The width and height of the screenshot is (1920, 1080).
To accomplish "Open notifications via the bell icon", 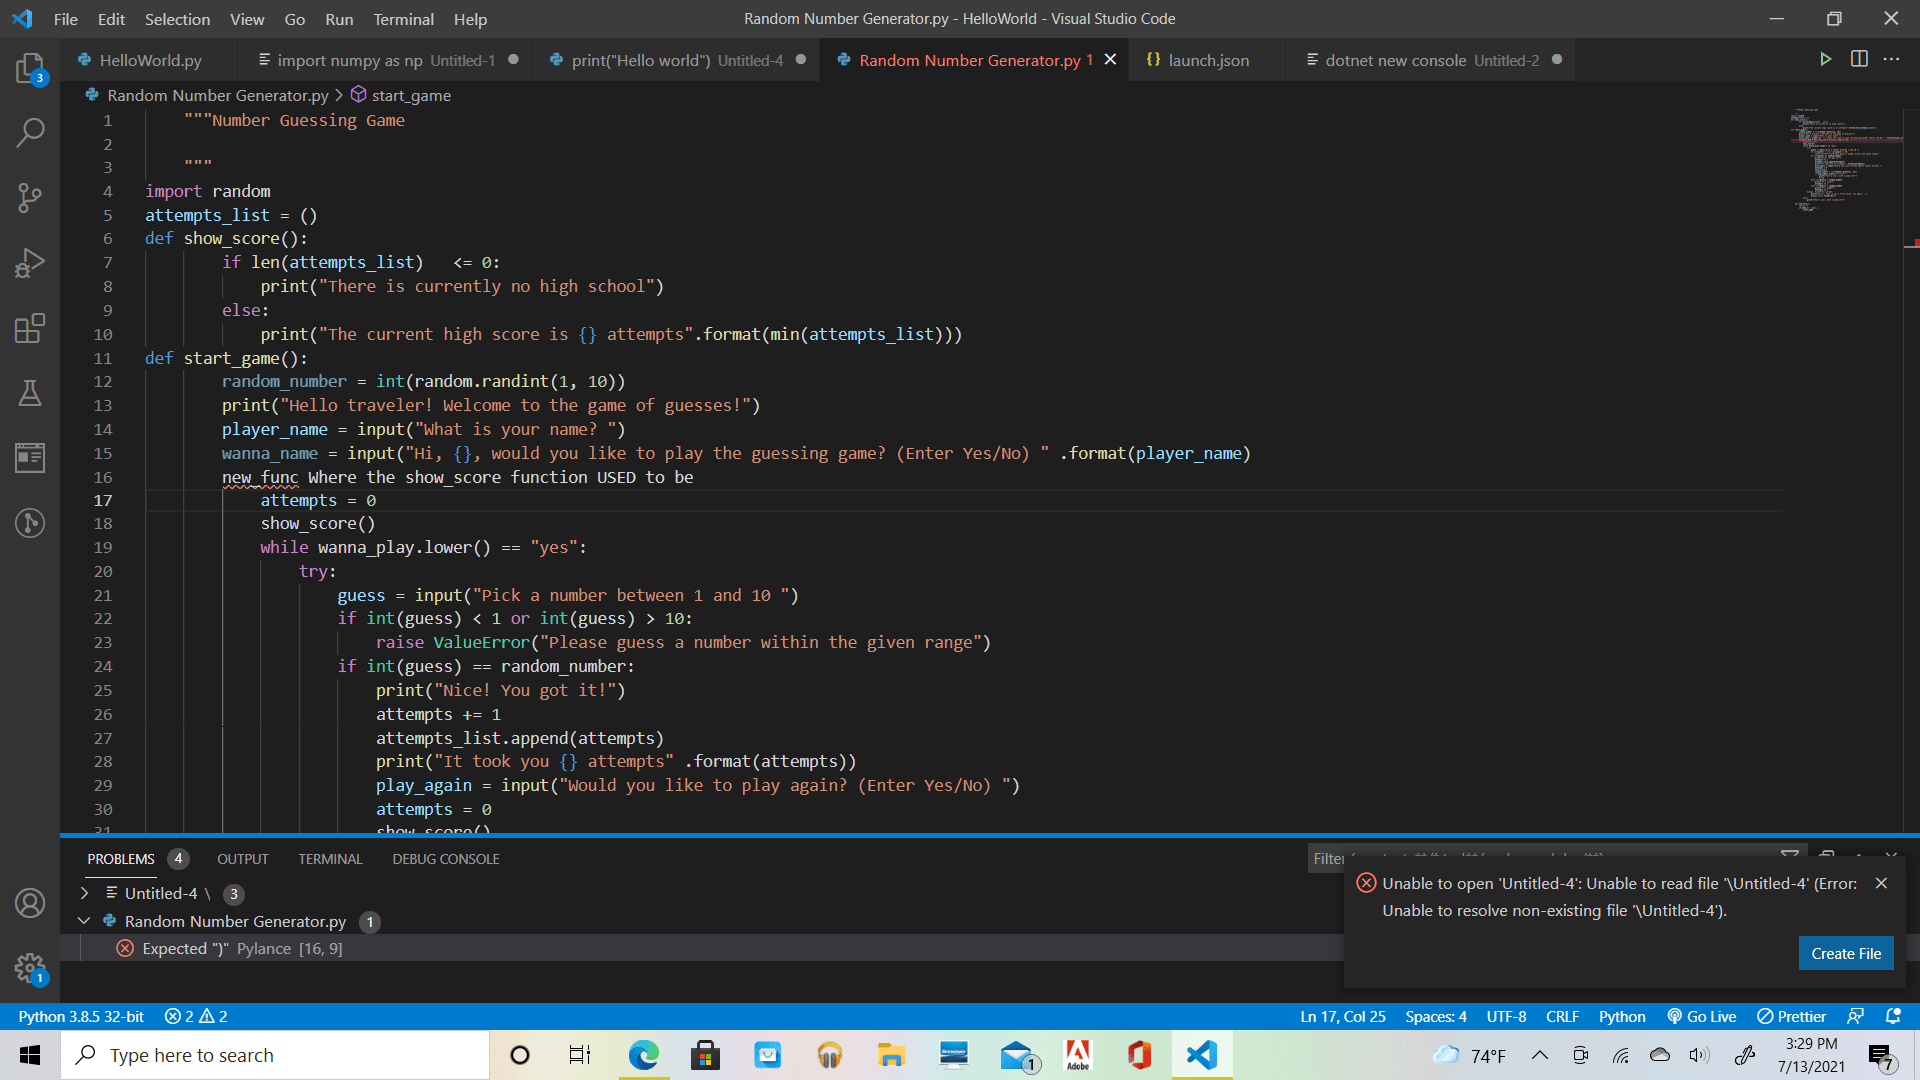I will pos(1893,1016).
